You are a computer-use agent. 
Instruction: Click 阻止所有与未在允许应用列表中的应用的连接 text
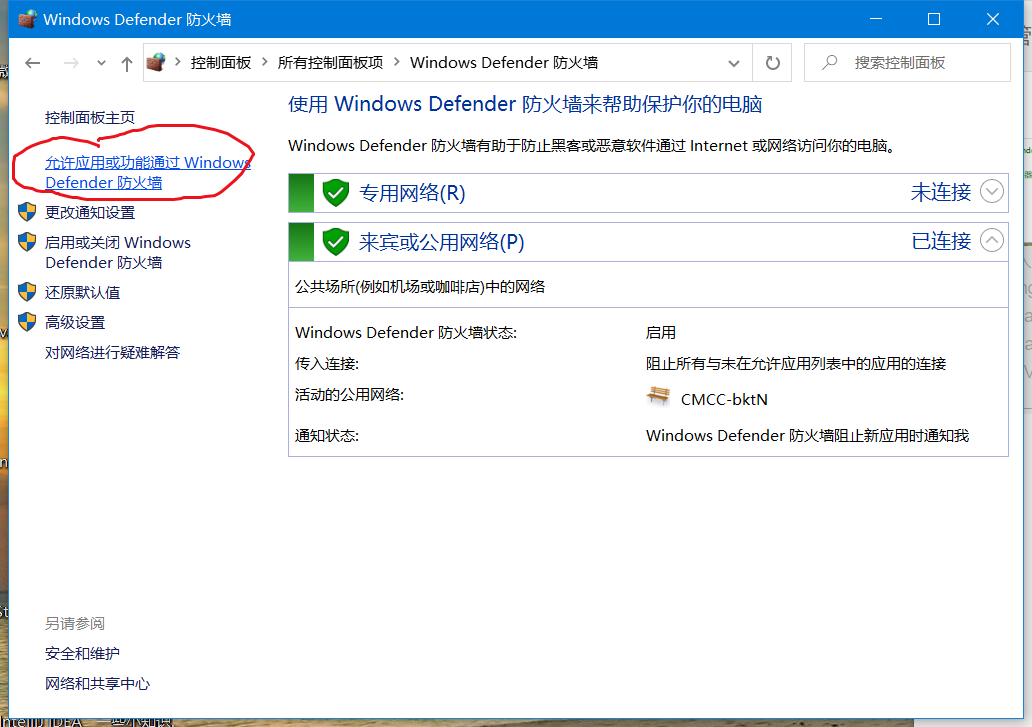pyautogui.click(x=796, y=364)
